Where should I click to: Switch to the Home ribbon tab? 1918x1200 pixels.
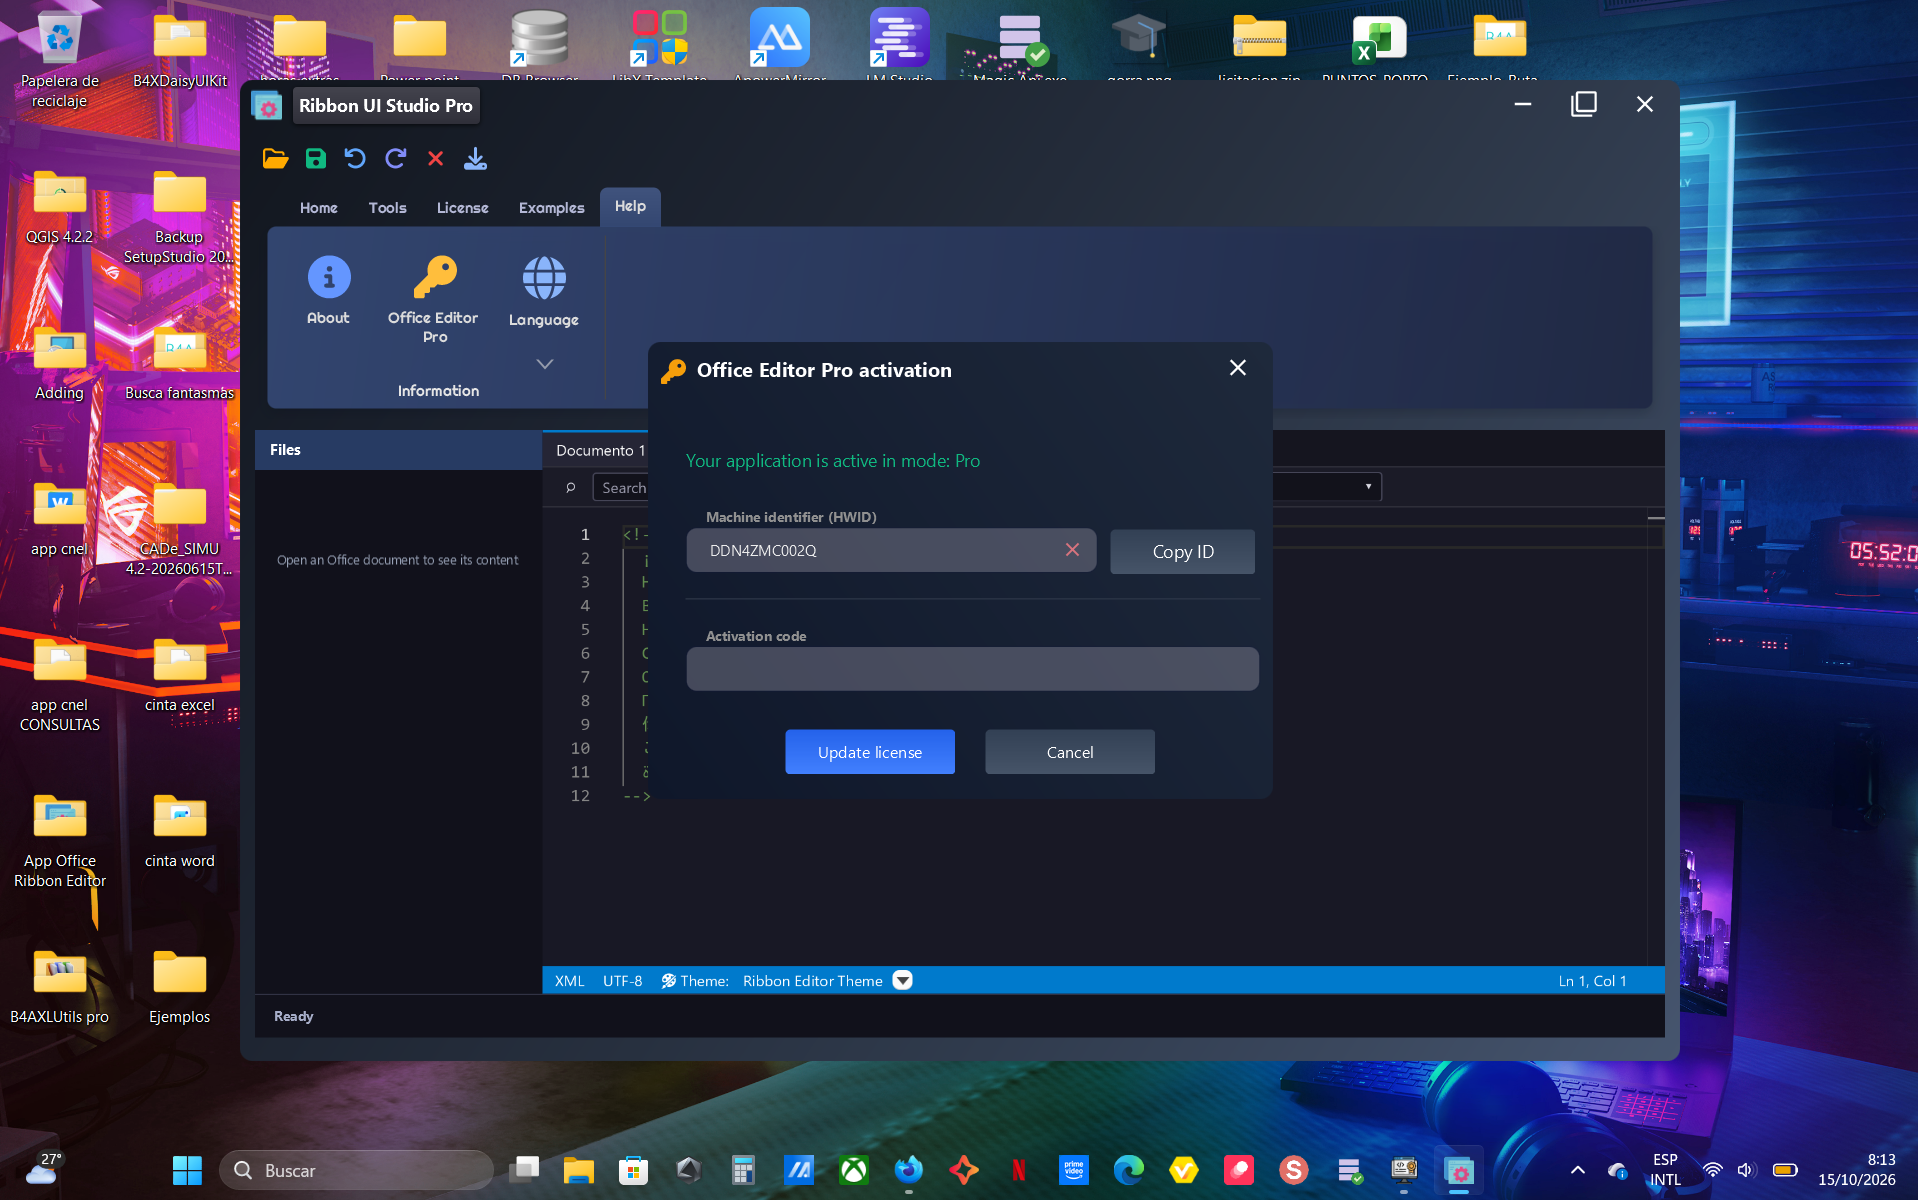pos(319,208)
